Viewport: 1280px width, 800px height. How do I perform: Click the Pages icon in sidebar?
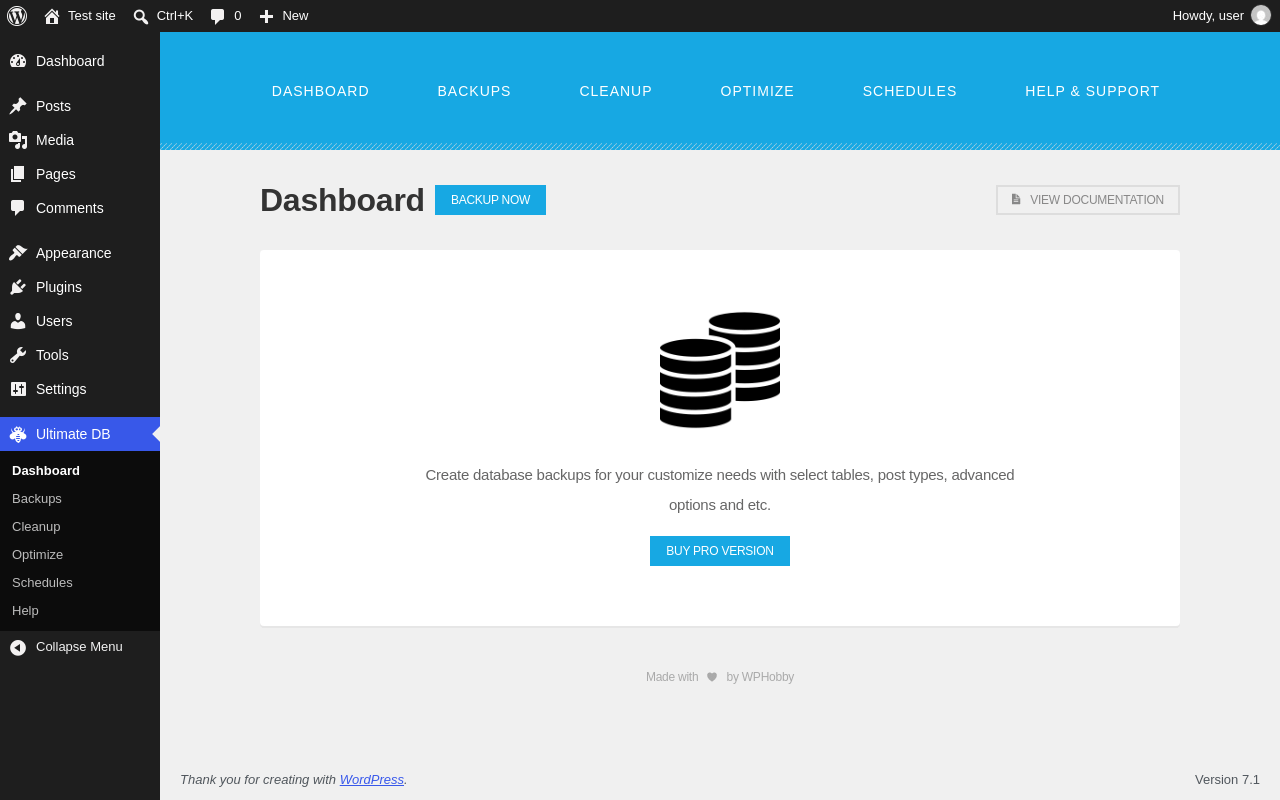point(18,174)
